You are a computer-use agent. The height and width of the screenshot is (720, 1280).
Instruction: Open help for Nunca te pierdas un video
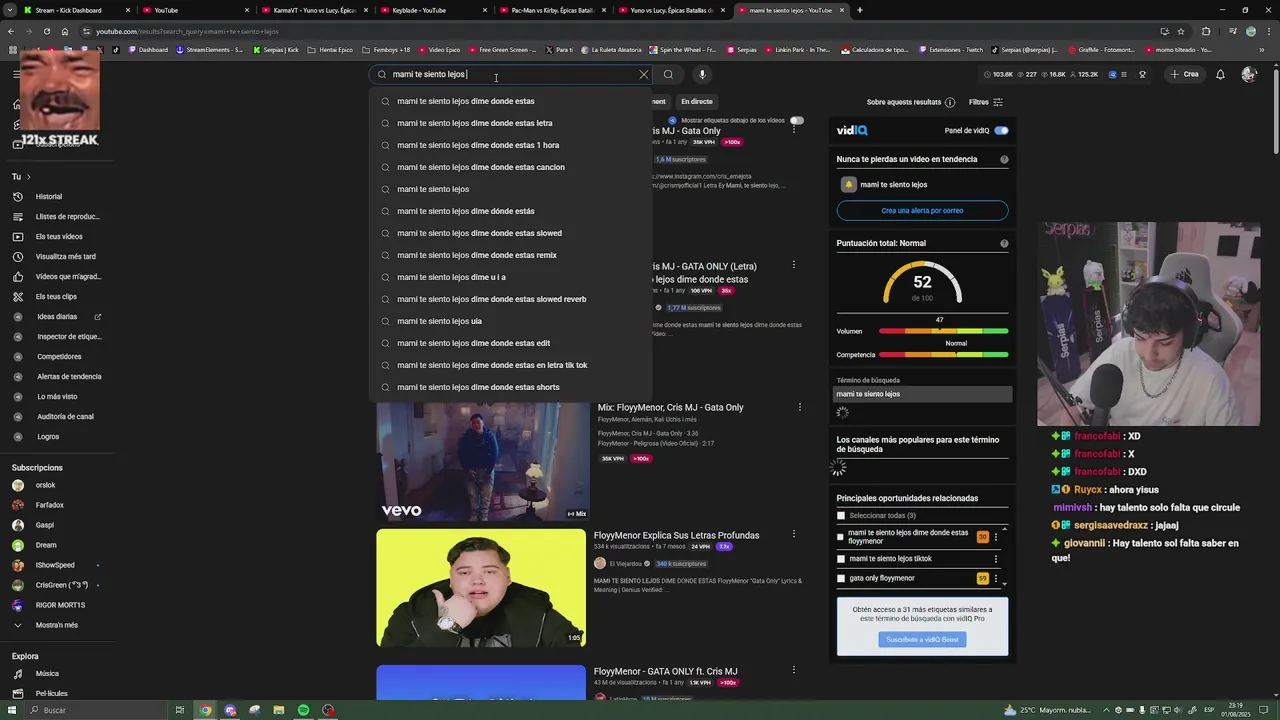pyautogui.click(x=1004, y=159)
